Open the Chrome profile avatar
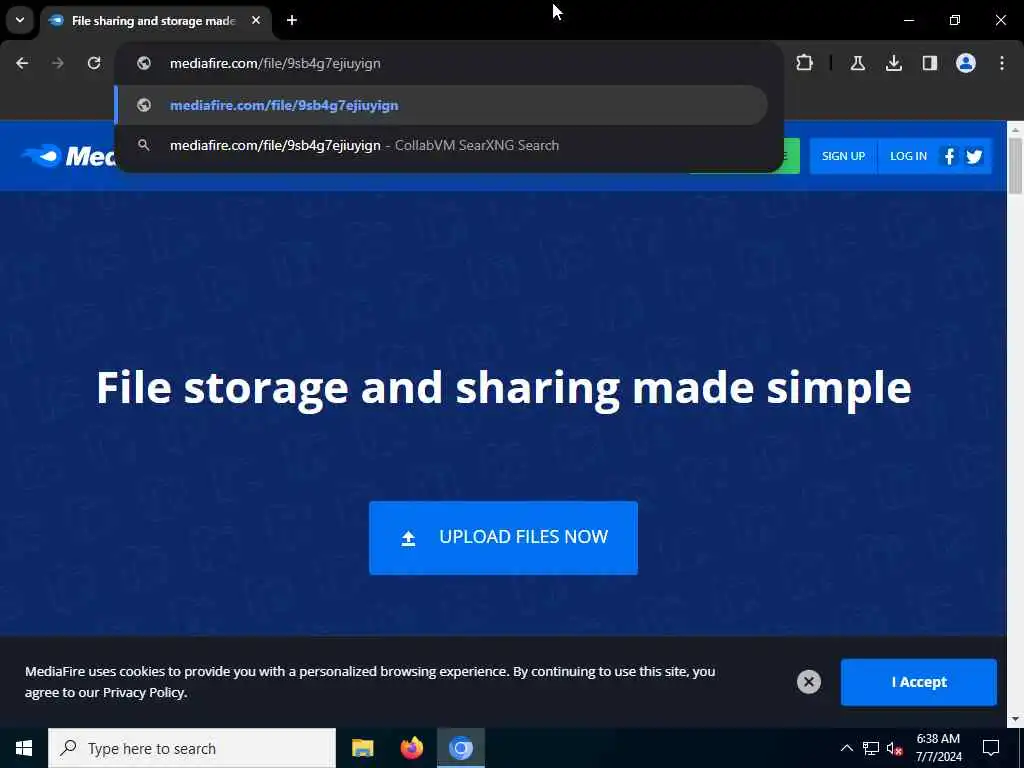 pyautogui.click(x=966, y=63)
